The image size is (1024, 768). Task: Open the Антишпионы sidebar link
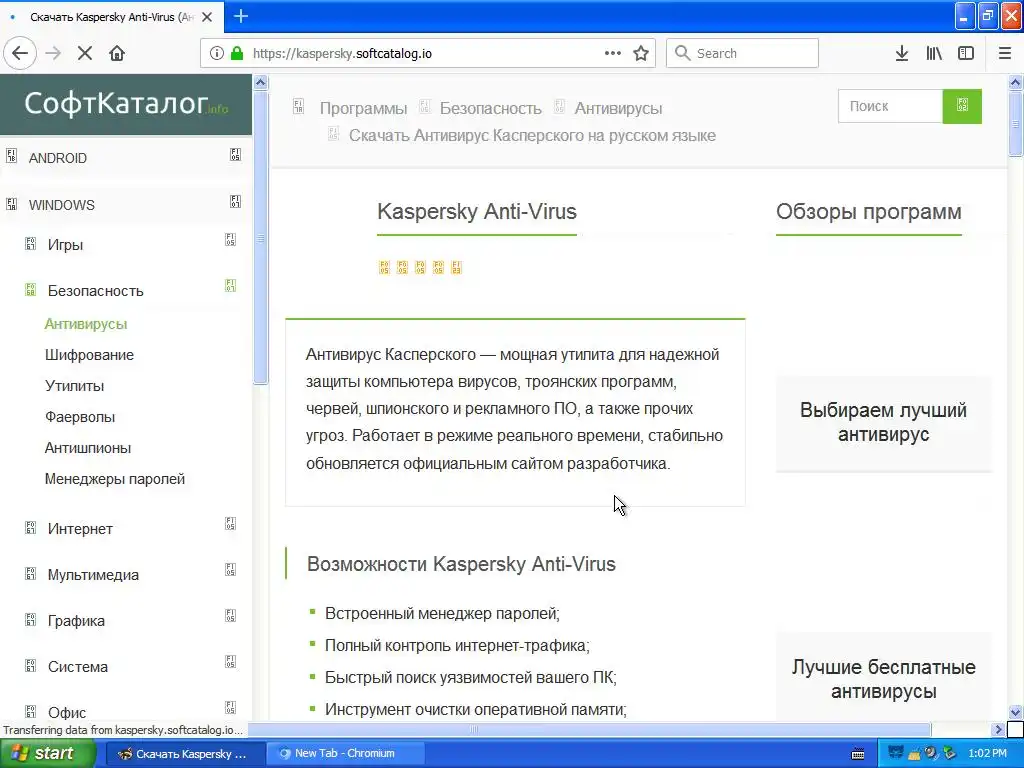click(88, 448)
